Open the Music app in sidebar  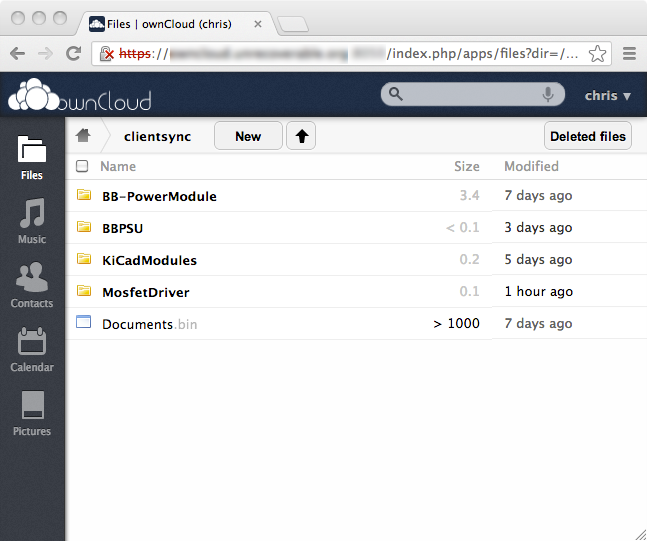tap(32, 221)
